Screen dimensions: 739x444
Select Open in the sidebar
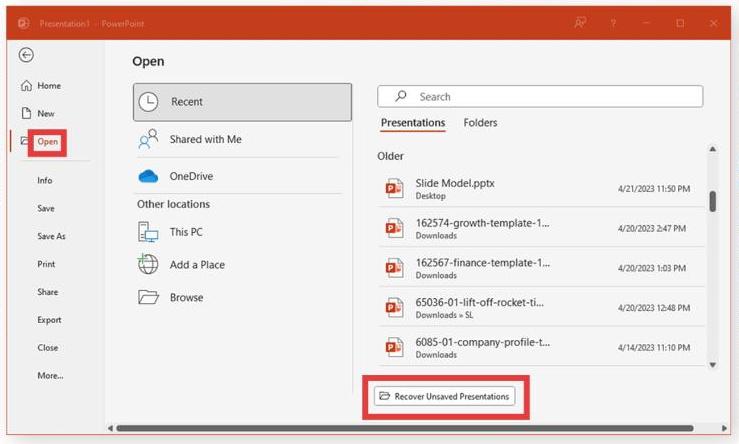[48, 141]
